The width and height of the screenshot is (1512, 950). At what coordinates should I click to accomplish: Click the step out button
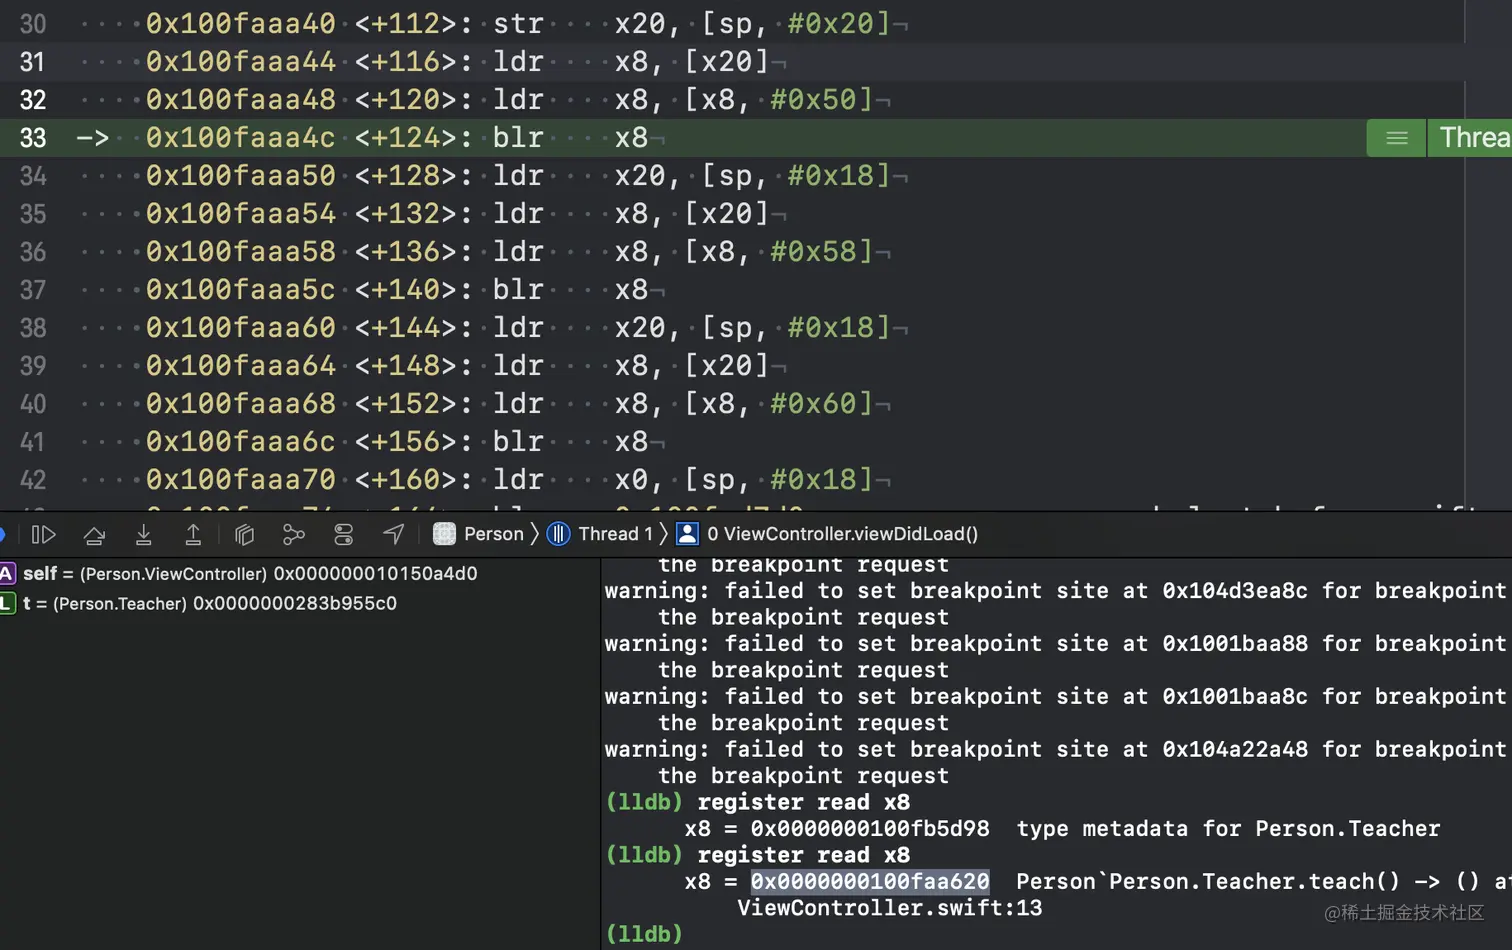pos(193,535)
